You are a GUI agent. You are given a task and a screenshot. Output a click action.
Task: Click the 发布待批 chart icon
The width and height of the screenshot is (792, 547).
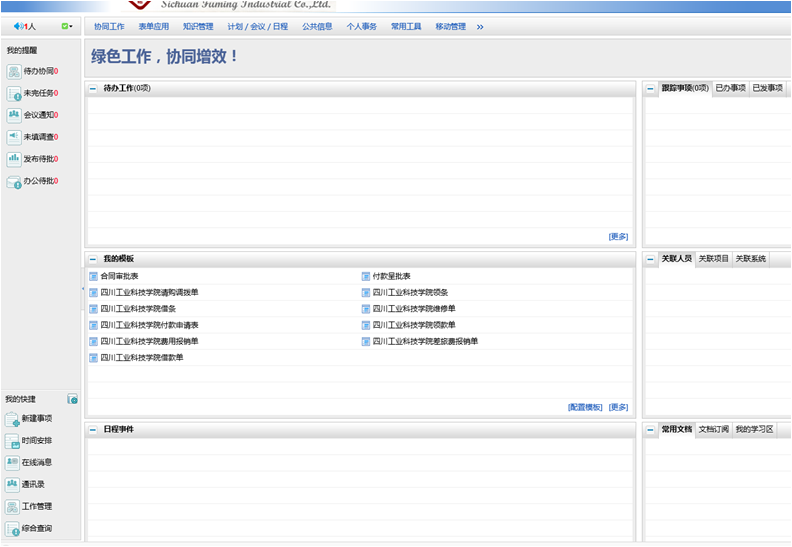pos(14,159)
